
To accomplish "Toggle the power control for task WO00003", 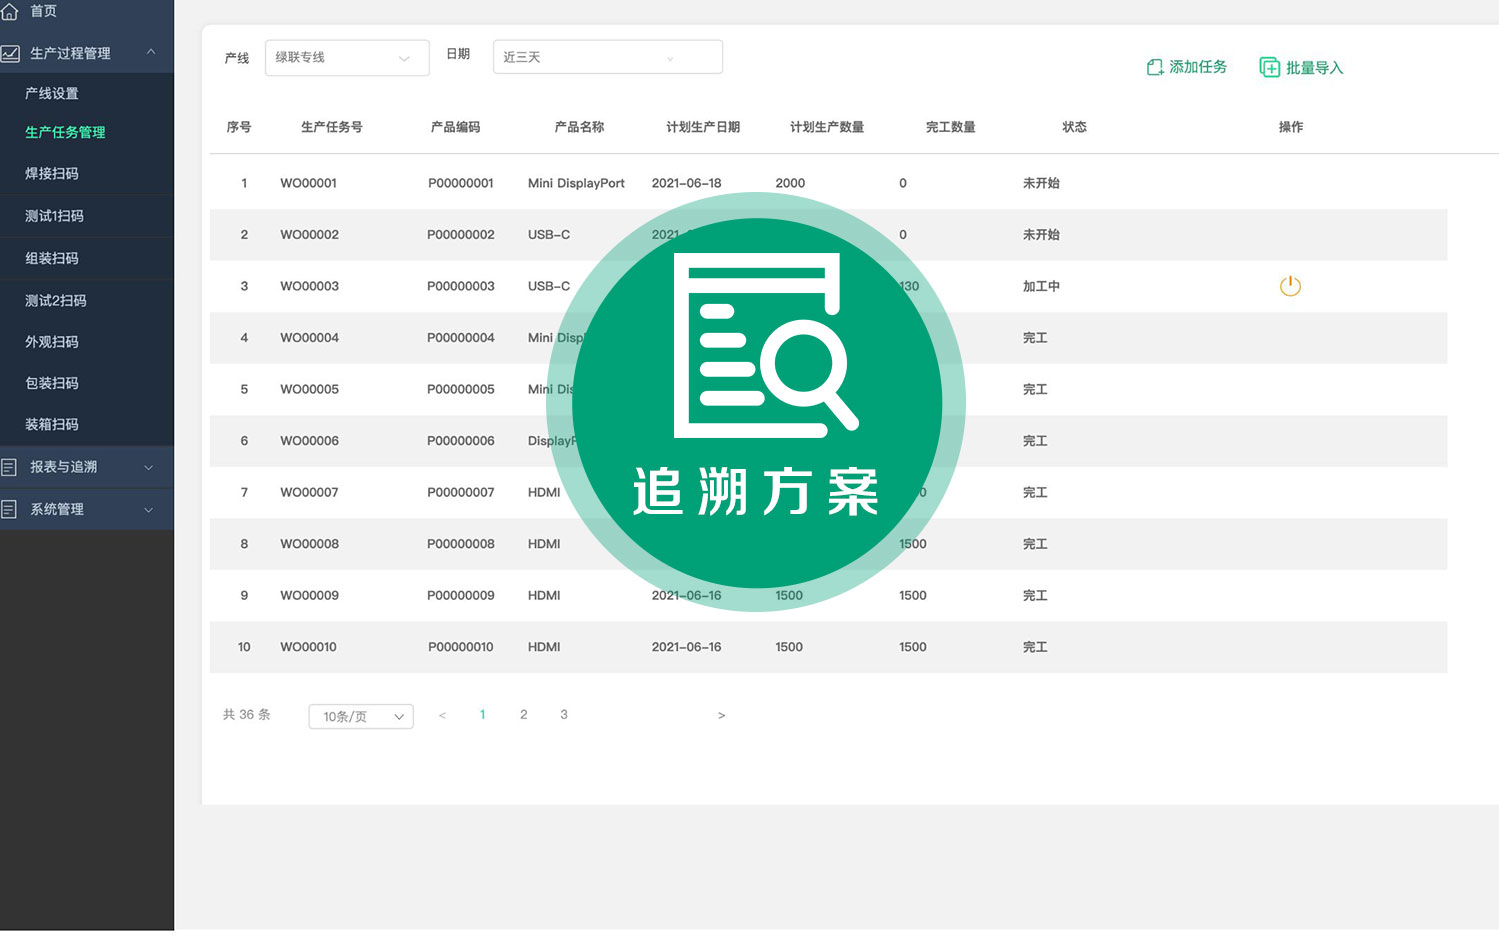I will click(1290, 286).
